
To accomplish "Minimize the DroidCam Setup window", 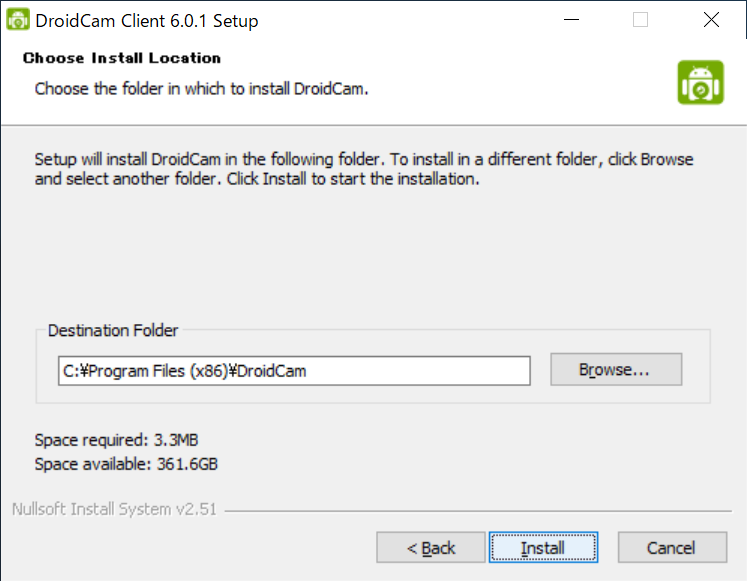I will coord(571,20).
